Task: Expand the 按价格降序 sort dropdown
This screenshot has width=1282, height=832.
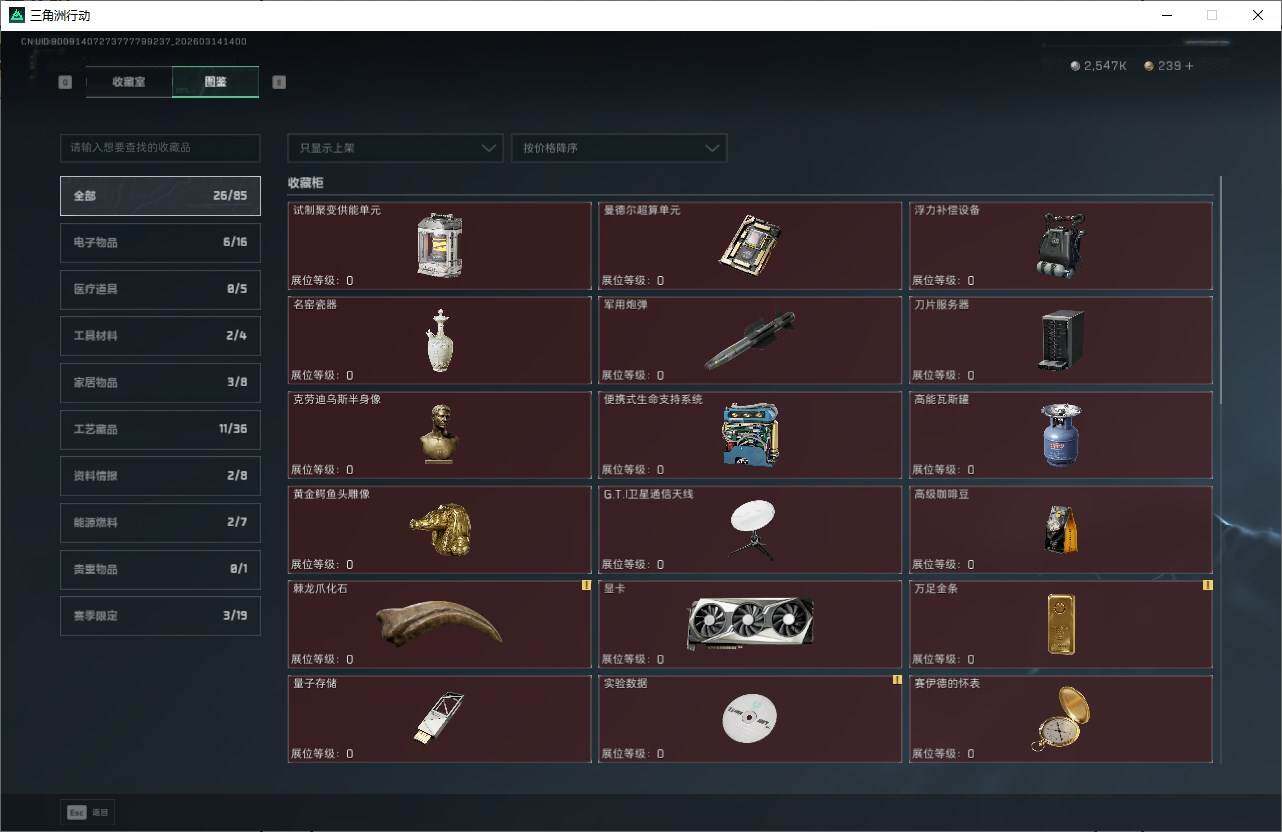Action: click(619, 148)
